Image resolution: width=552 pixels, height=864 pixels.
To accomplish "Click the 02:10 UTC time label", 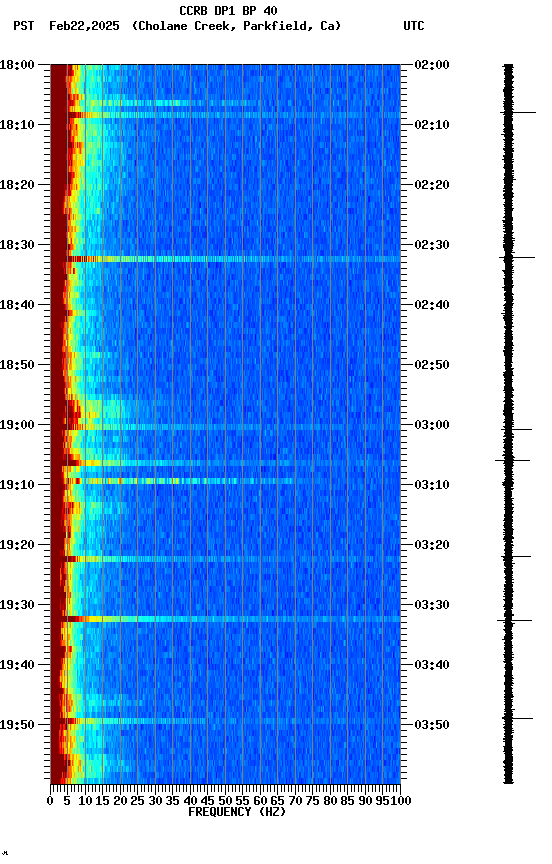I will click(432, 125).
